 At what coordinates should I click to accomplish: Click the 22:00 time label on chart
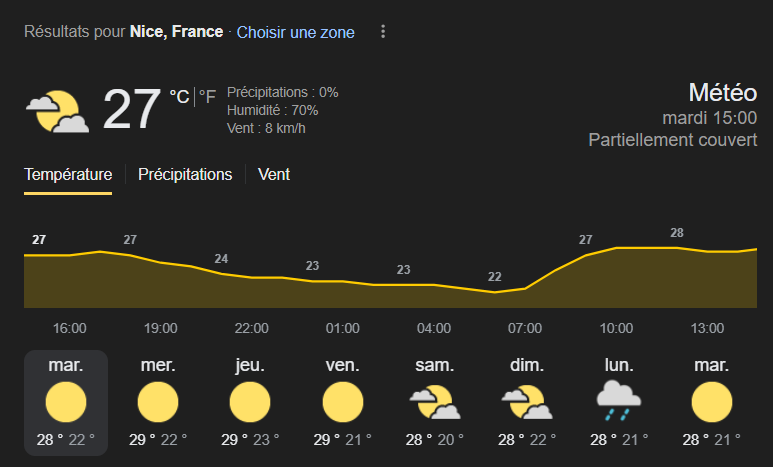tap(251, 328)
